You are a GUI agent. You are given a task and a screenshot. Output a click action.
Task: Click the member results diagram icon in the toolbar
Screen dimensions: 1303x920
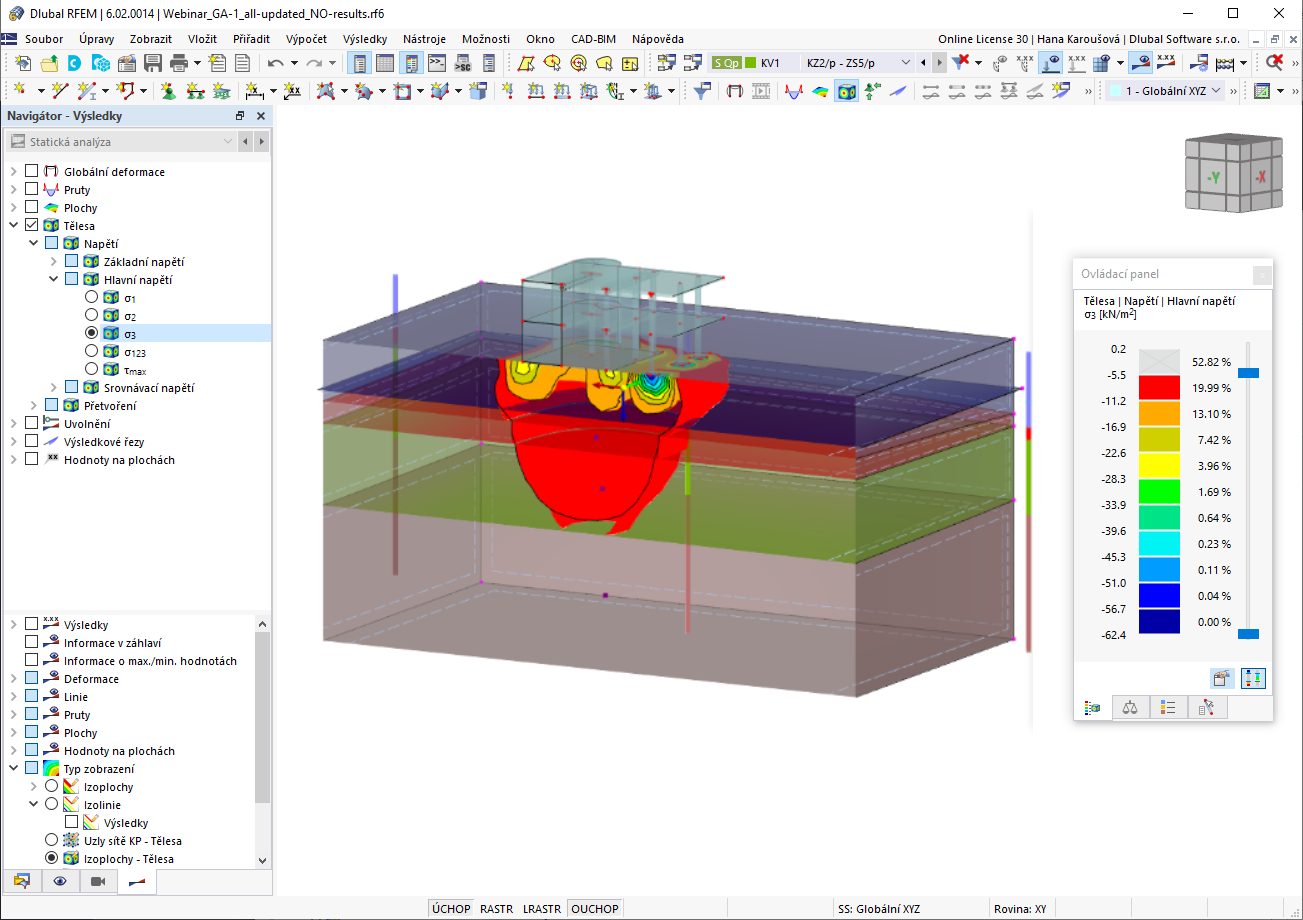[795, 91]
